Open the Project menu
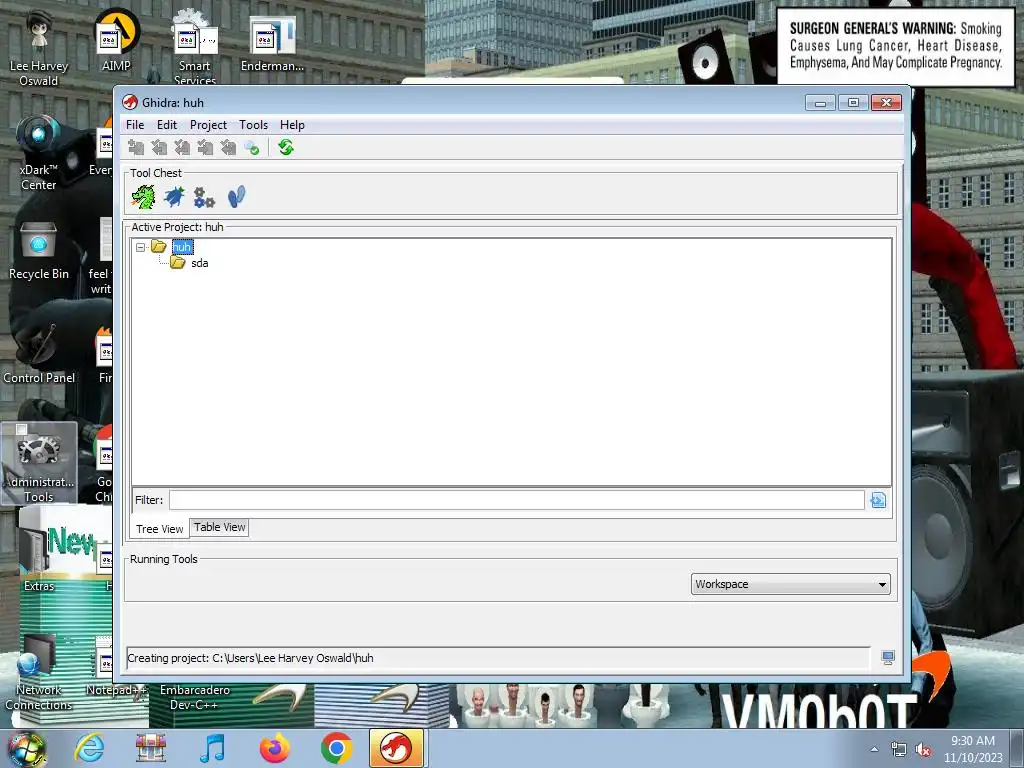 208,125
